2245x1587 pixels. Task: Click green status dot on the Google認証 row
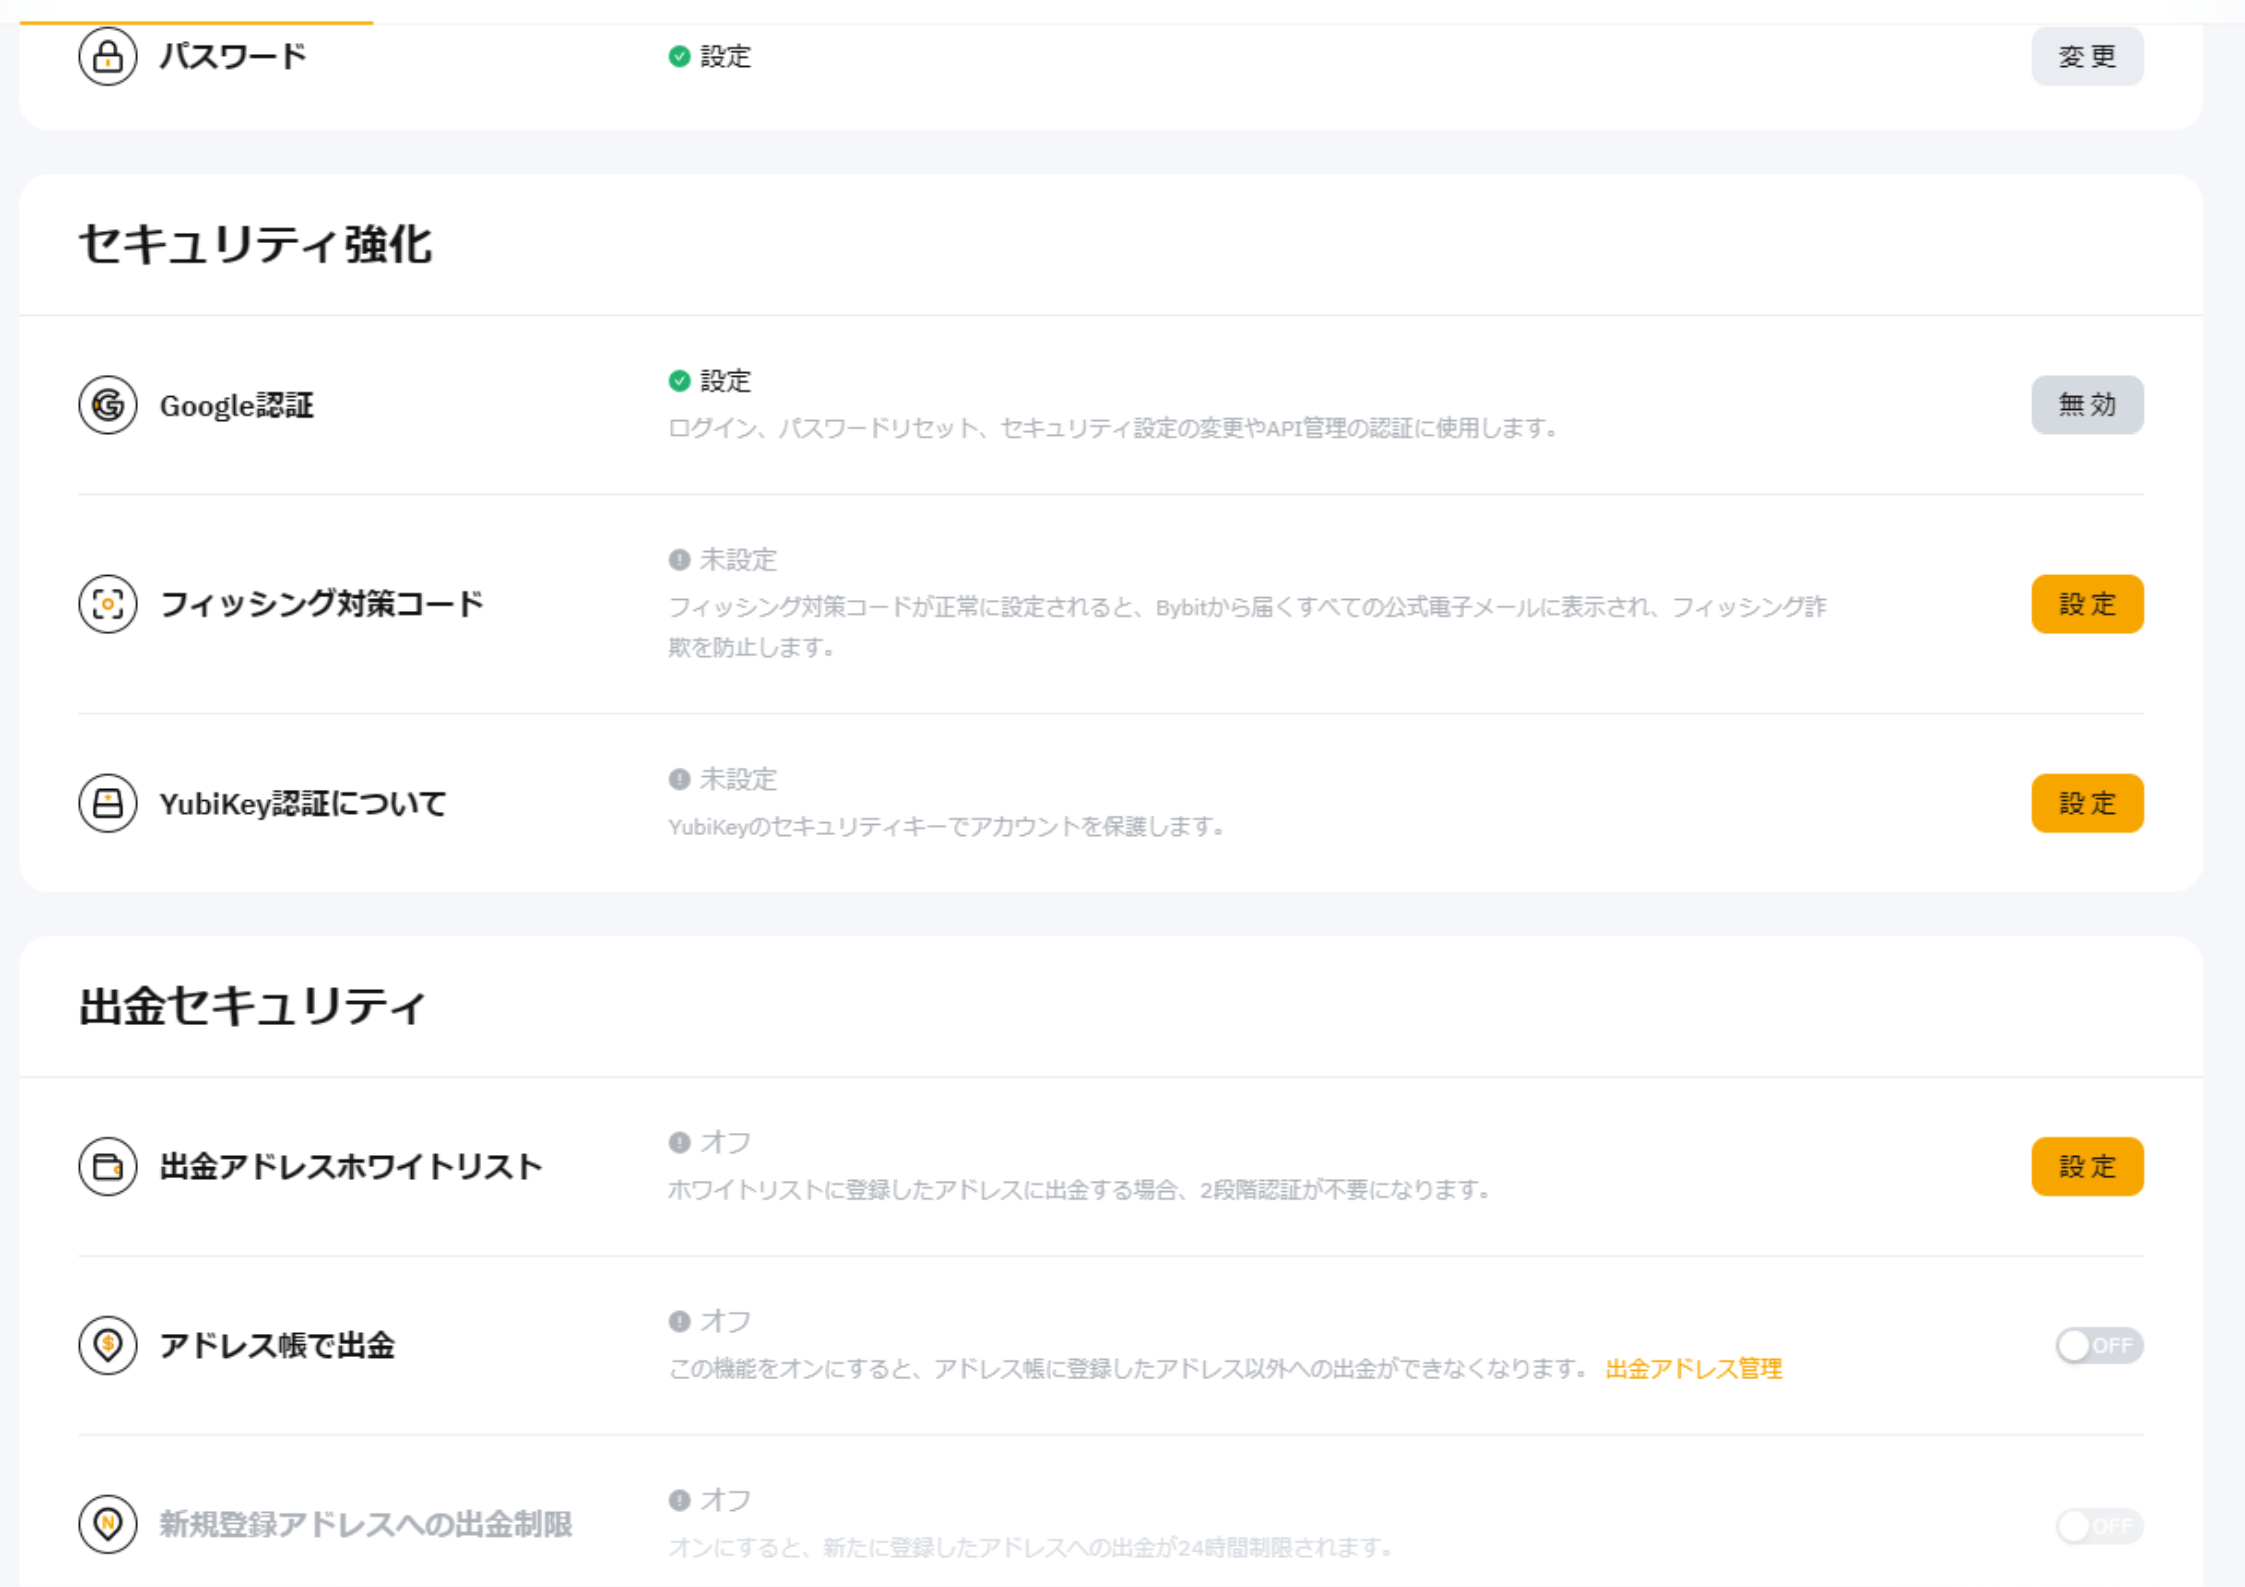pos(679,381)
